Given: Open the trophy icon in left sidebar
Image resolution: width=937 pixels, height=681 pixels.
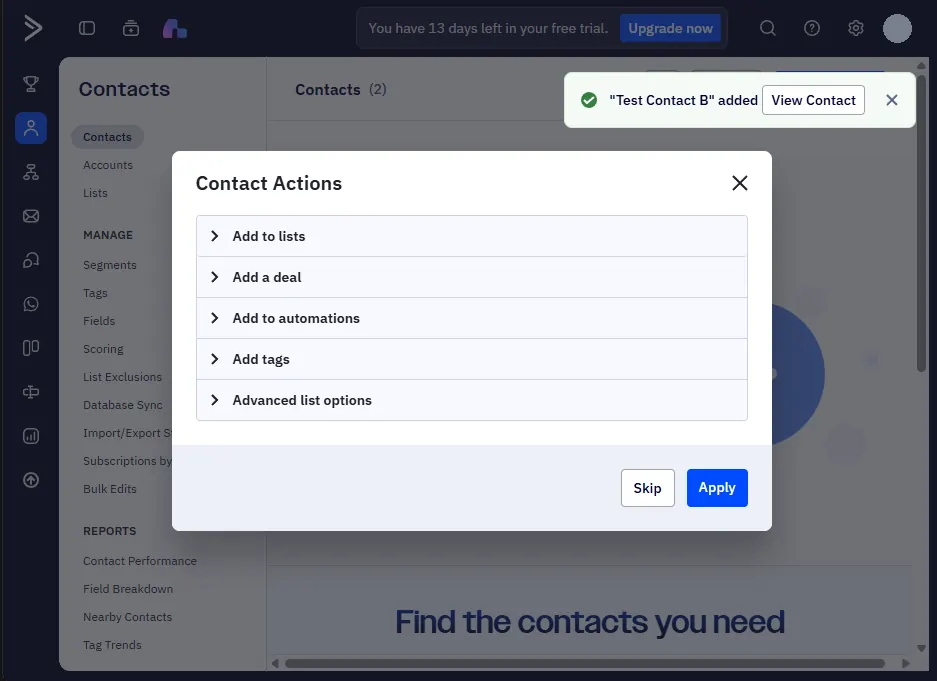Looking at the screenshot, I should pos(31,84).
